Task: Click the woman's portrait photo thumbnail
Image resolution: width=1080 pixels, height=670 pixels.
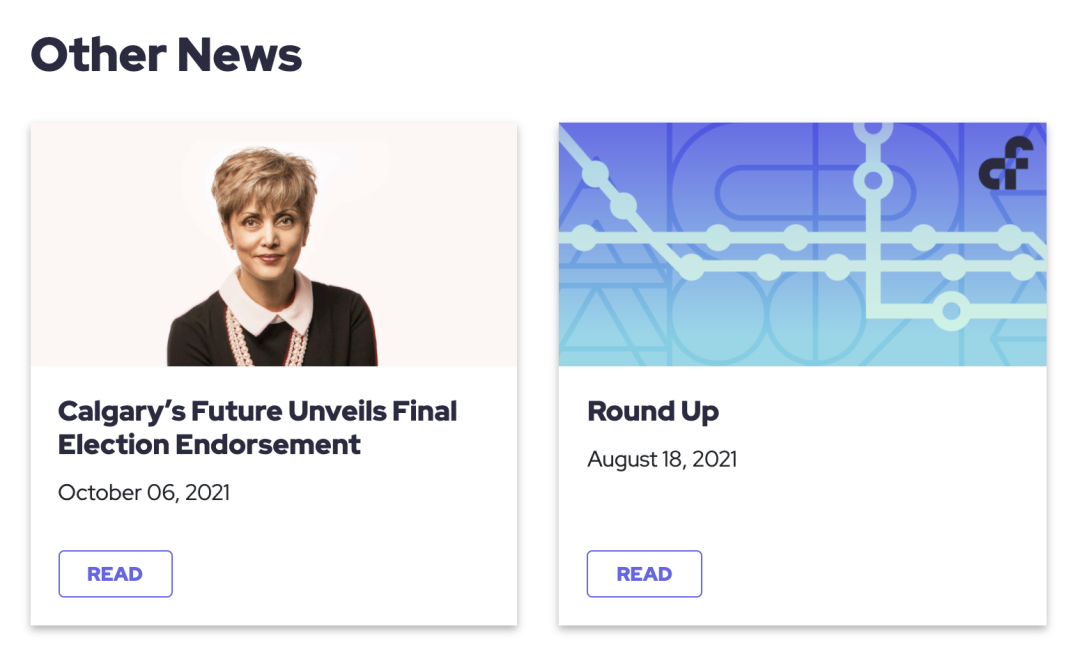Action: (273, 244)
